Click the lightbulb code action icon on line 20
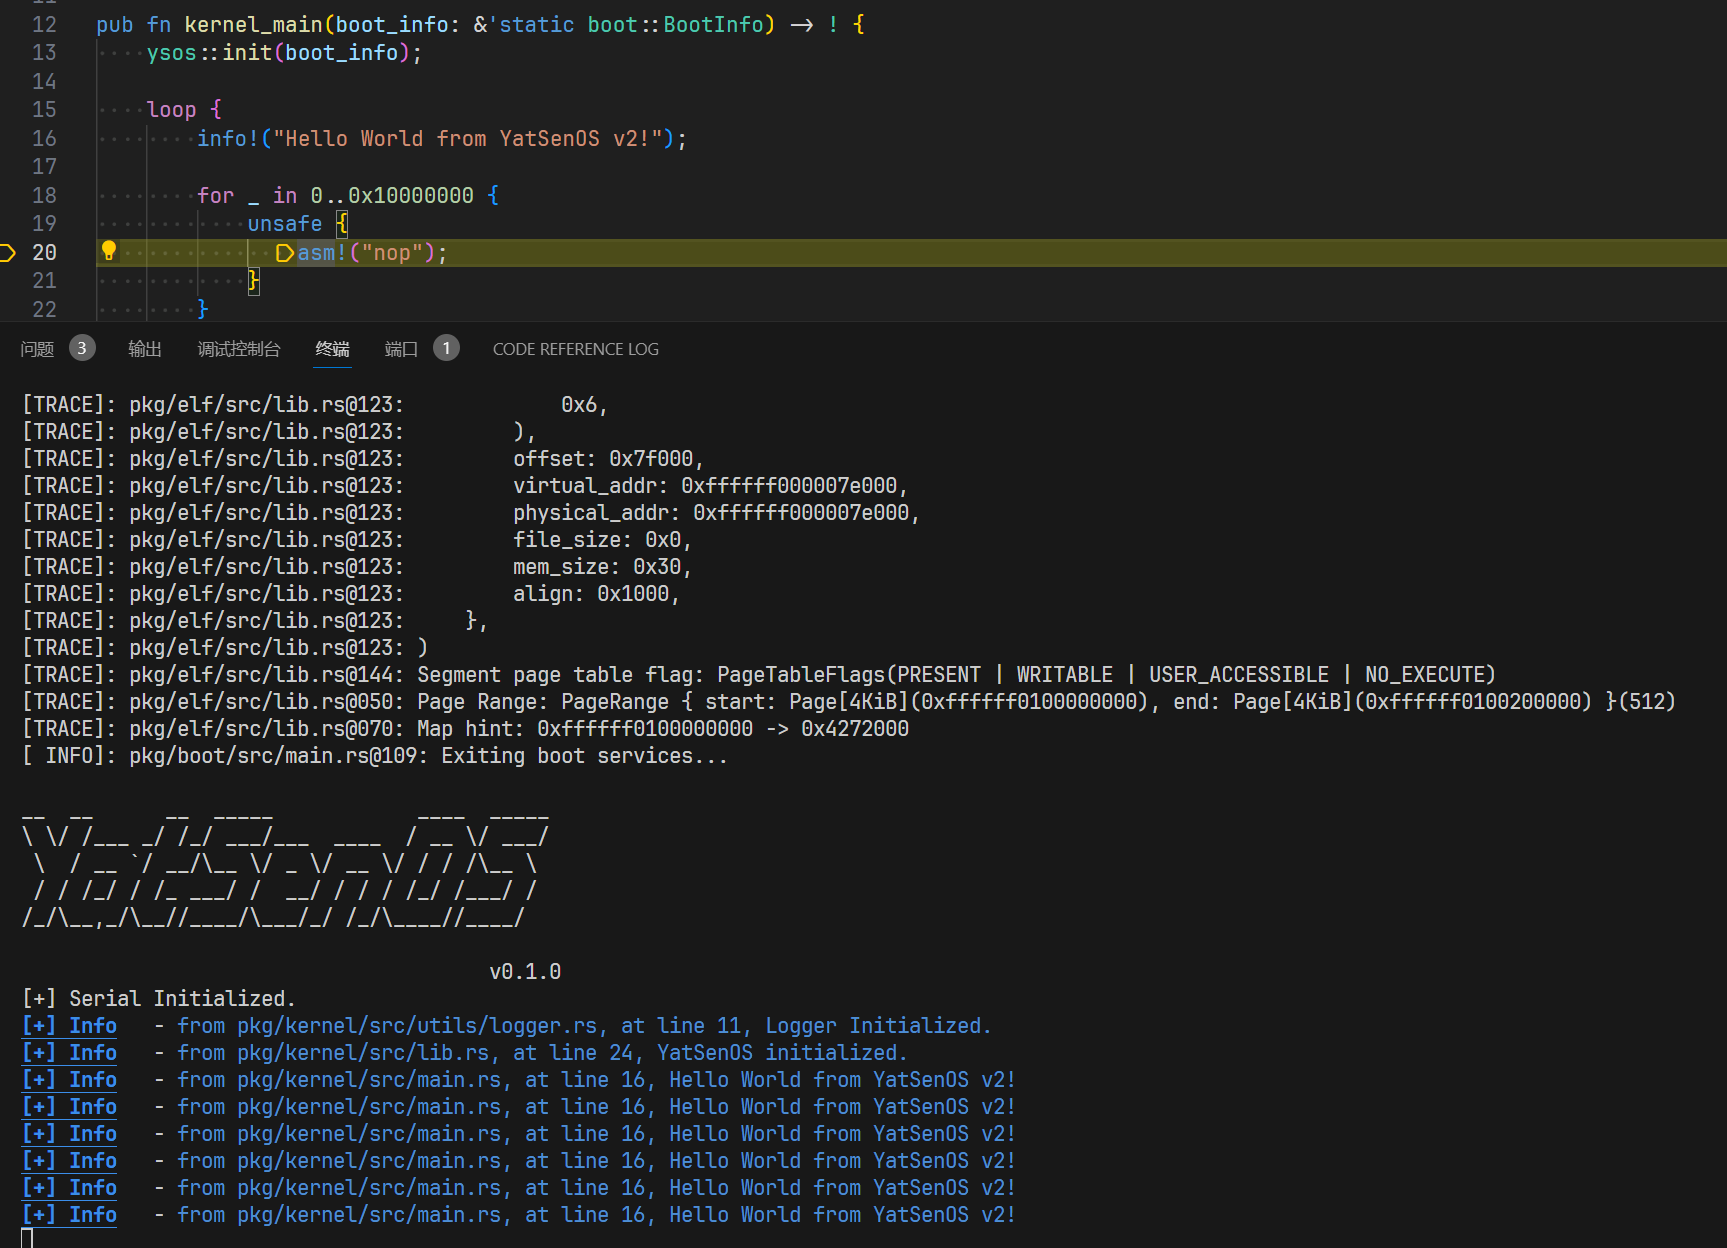The height and width of the screenshot is (1248, 1727). [x=109, y=251]
